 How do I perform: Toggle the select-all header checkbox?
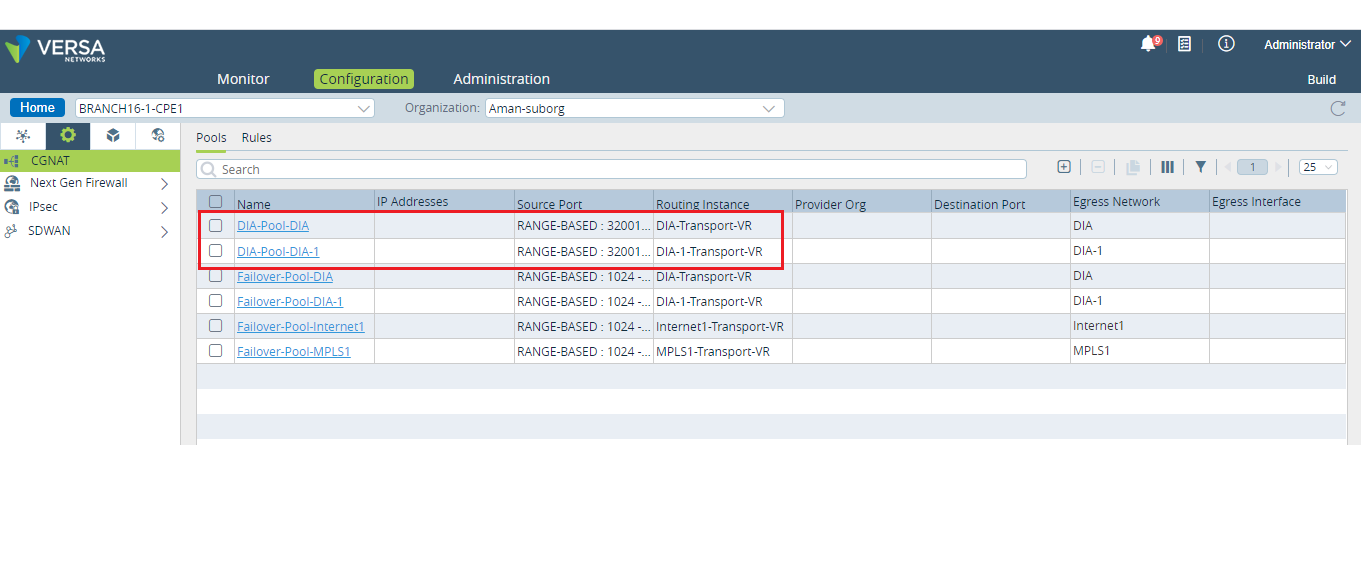[215, 201]
